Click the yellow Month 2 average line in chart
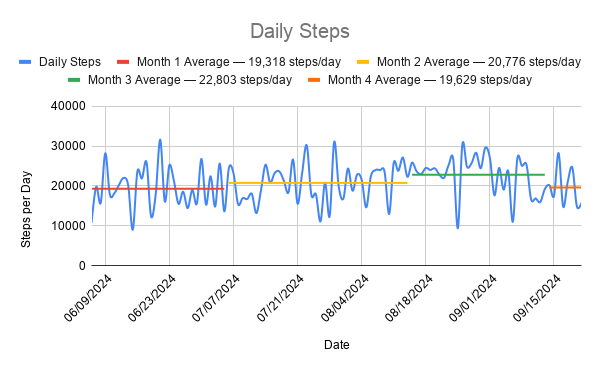Screen dimensions: 600x371 [318, 183]
